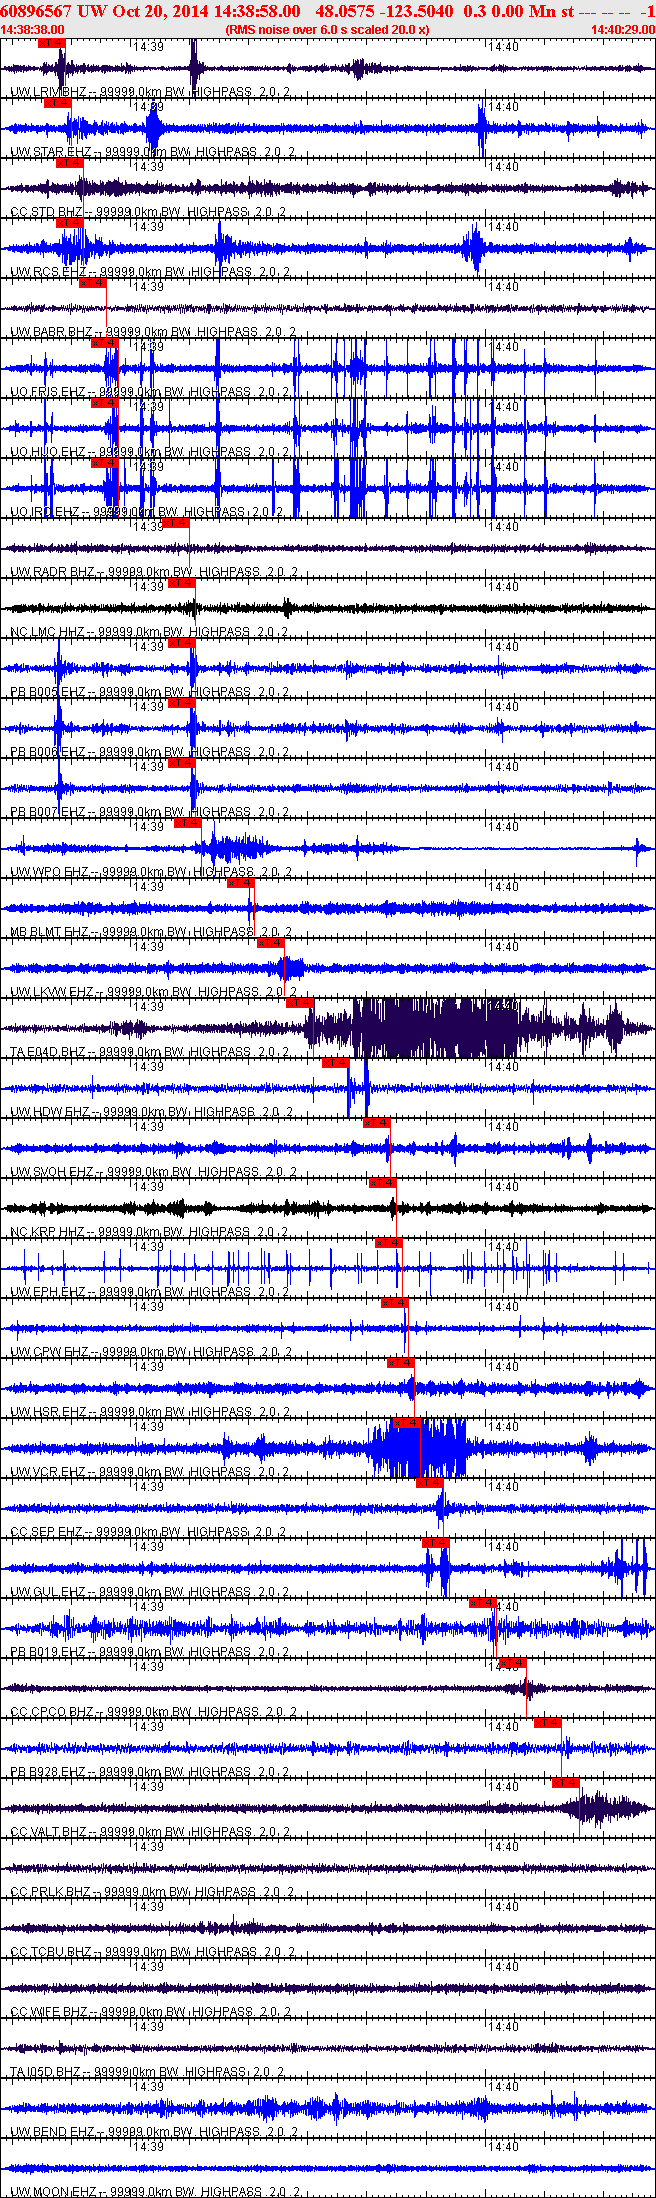The width and height of the screenshot is (656, 2198).
Task: Click the red pick marker on UW.VCR trace
Action: 406,1423
